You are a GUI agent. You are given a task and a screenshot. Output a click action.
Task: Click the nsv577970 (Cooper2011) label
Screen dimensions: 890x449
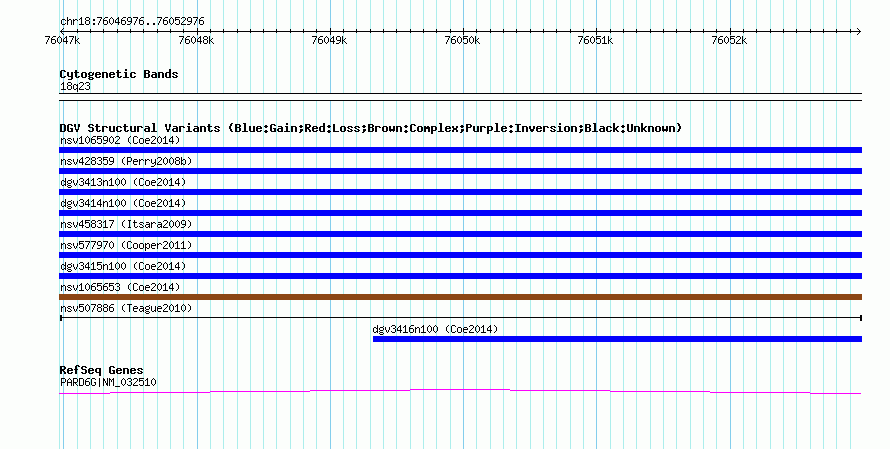click(x=126, y=245)
